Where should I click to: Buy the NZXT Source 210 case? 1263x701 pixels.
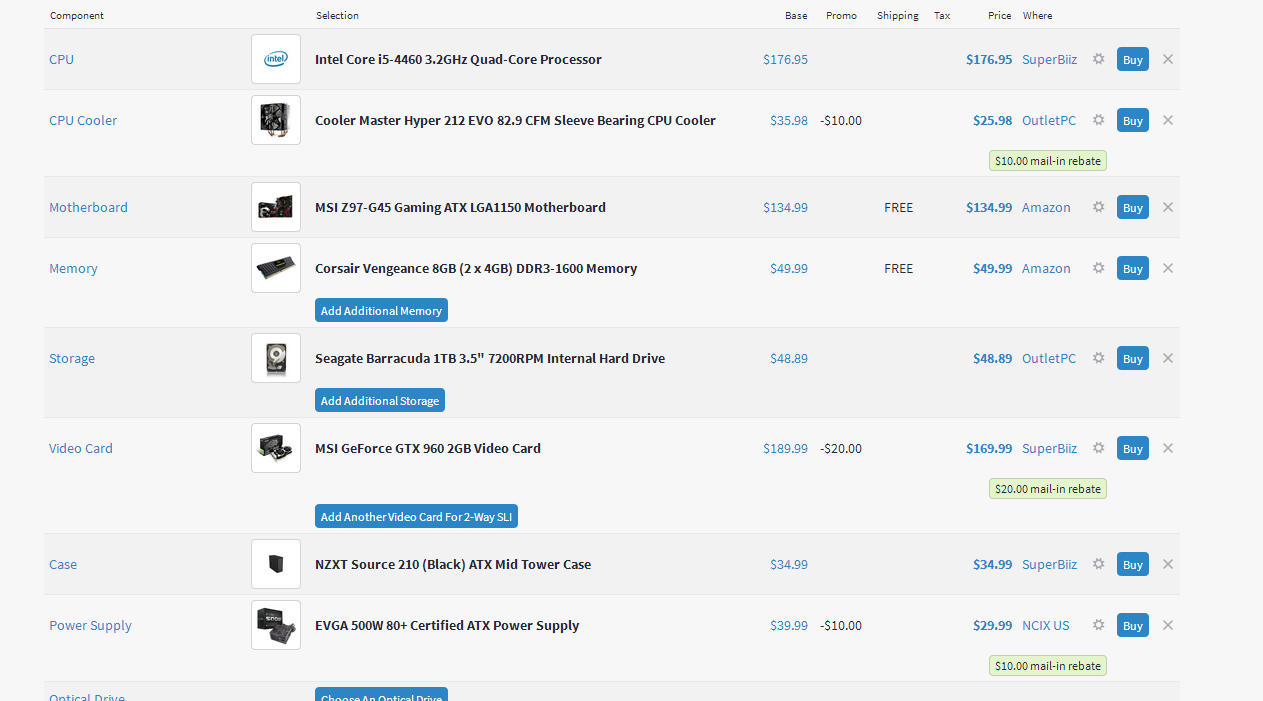coord(1133,564)
